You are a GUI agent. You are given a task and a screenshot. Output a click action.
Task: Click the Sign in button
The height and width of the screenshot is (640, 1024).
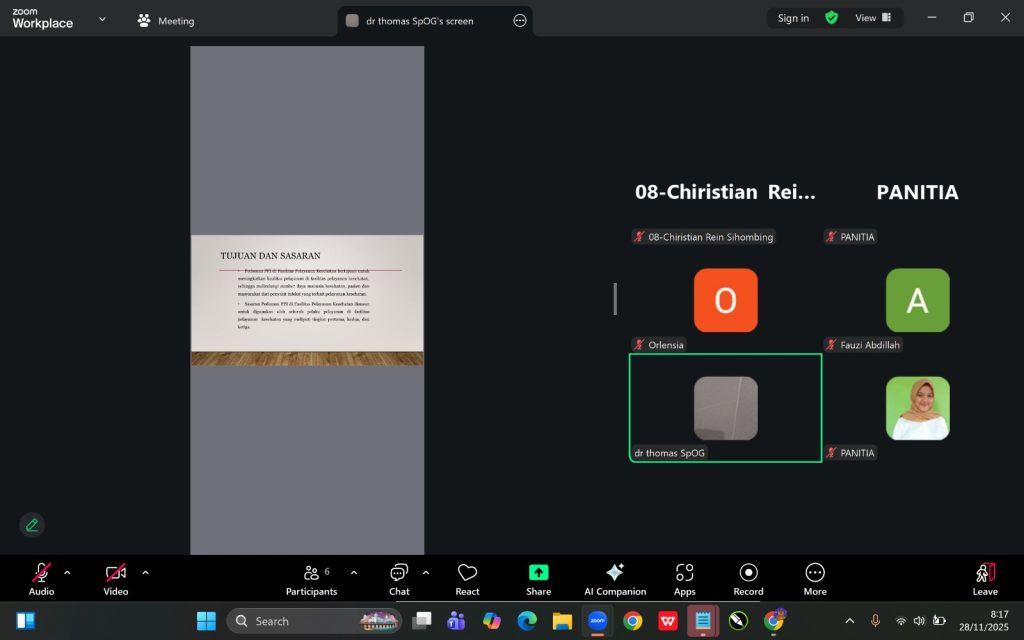(x=793, y=18)
